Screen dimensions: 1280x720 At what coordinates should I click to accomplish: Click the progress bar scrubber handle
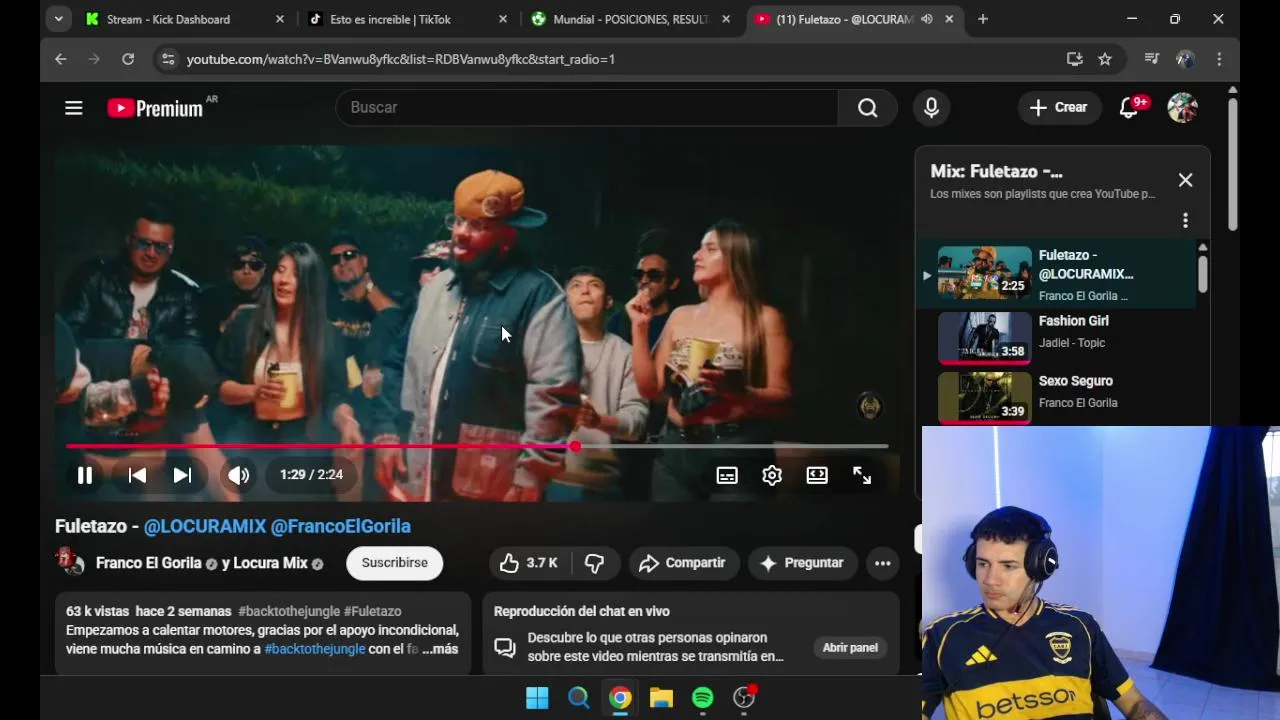(x=575, y=446)
